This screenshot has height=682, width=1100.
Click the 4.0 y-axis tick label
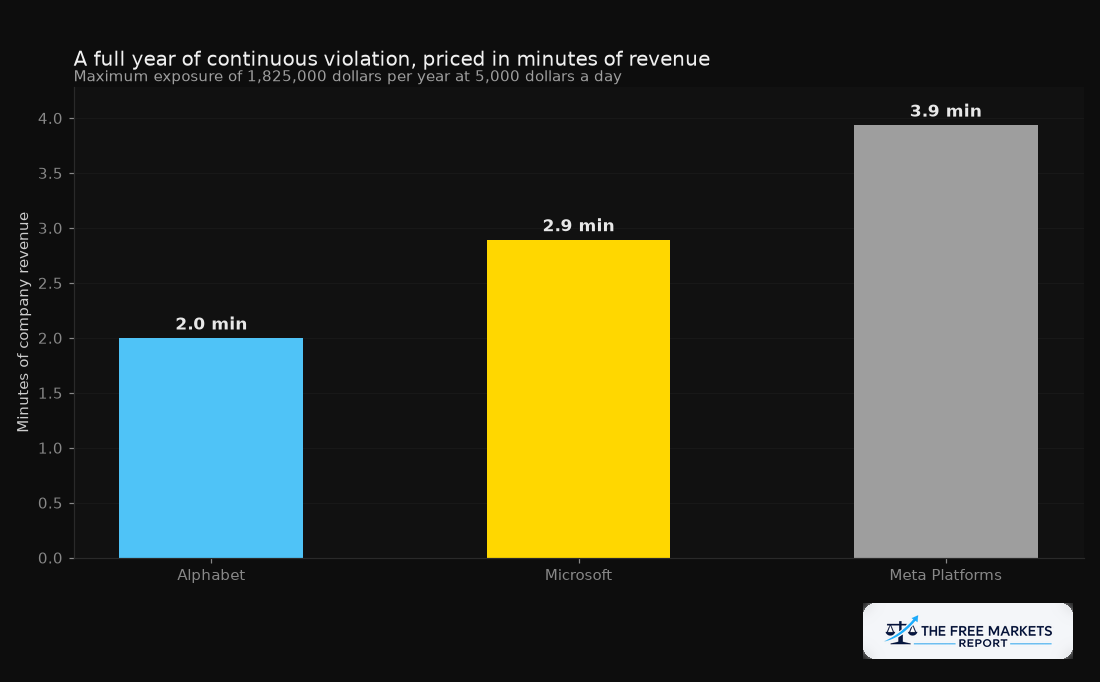[x=50, y=119]
